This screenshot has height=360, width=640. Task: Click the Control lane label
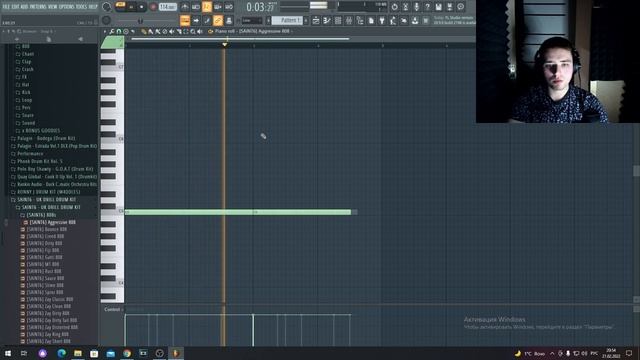pos(112,309)
